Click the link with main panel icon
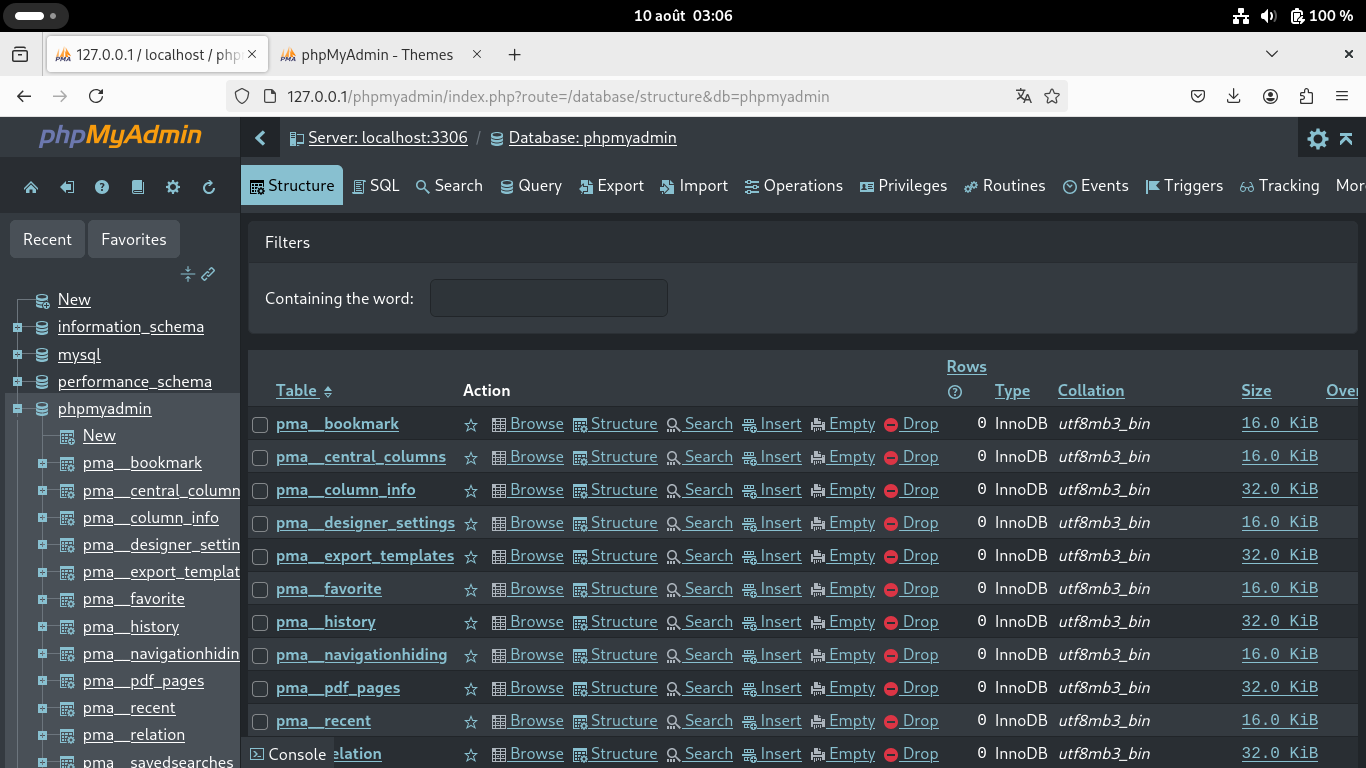 tap(208, 274)
